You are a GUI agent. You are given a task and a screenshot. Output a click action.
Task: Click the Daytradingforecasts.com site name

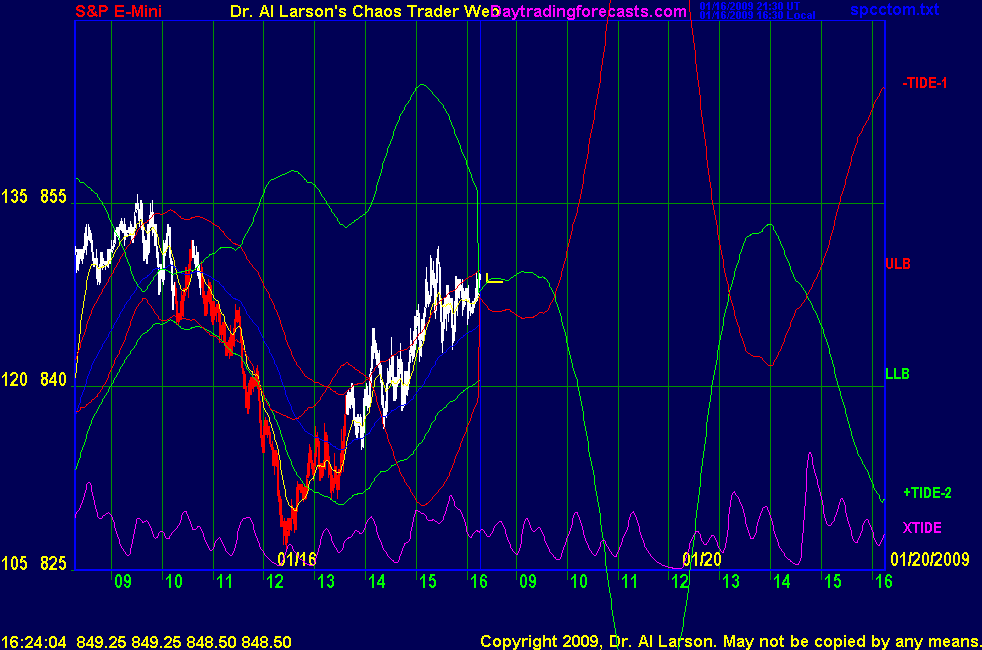point(589,11)
